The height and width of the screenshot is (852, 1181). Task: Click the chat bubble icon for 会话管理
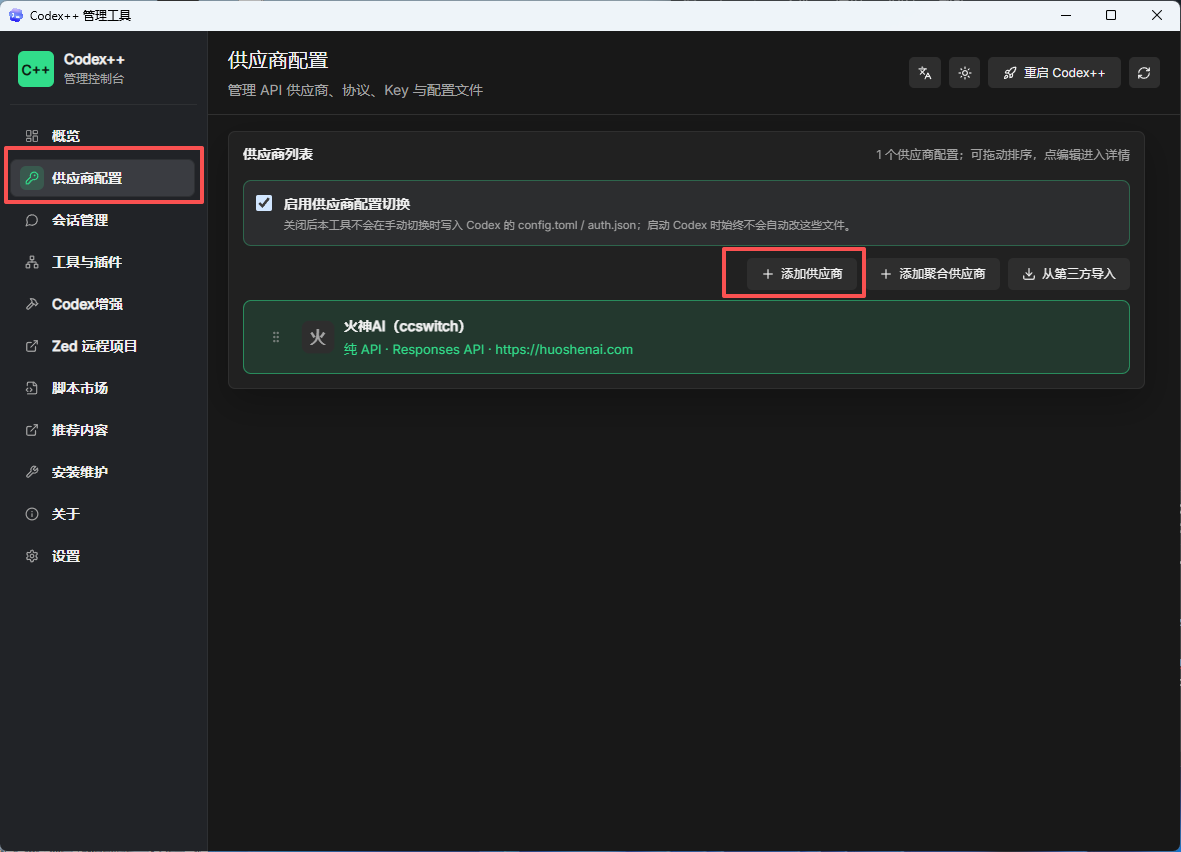(x=32, y=220)
